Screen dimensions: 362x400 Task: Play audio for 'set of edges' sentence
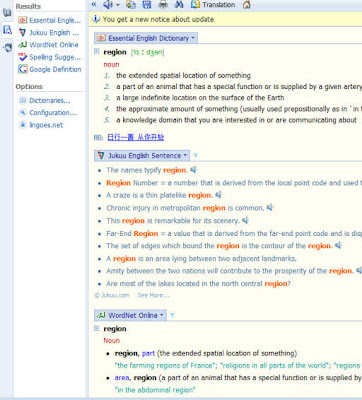tap(338, 246)
